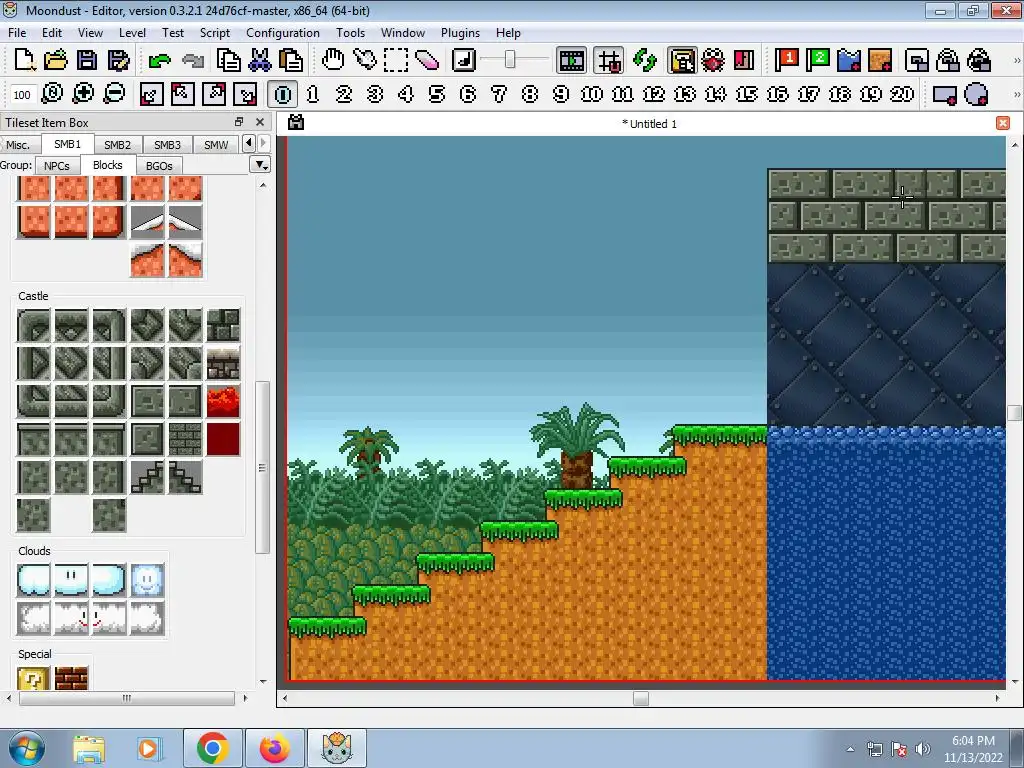The height and width of the screenshot is (768, 1024).
Task: Click the music note playback button
Action: [x=464, y=60]
